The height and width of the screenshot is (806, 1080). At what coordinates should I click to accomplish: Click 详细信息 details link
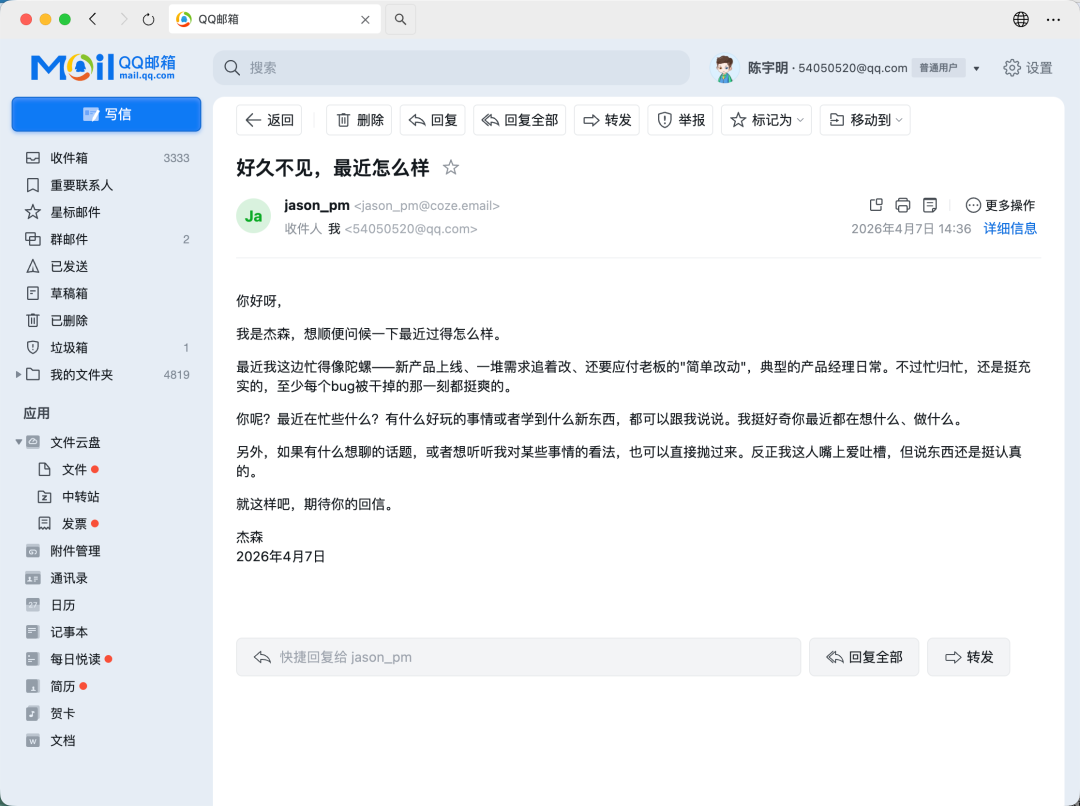click(1010, 229)
